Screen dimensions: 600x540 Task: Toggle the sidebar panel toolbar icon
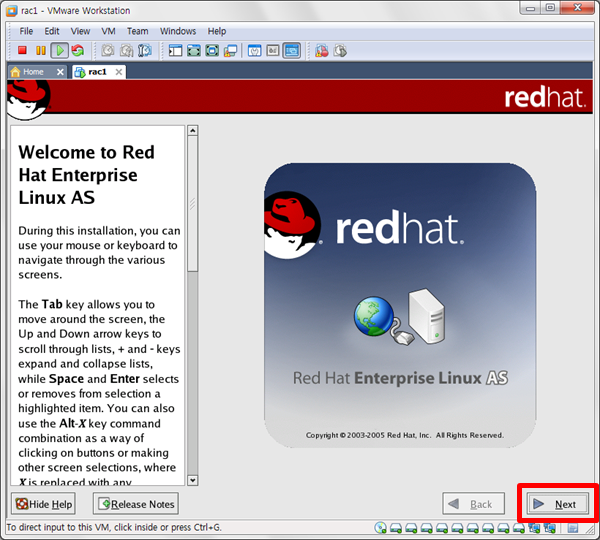pos(176,51)
